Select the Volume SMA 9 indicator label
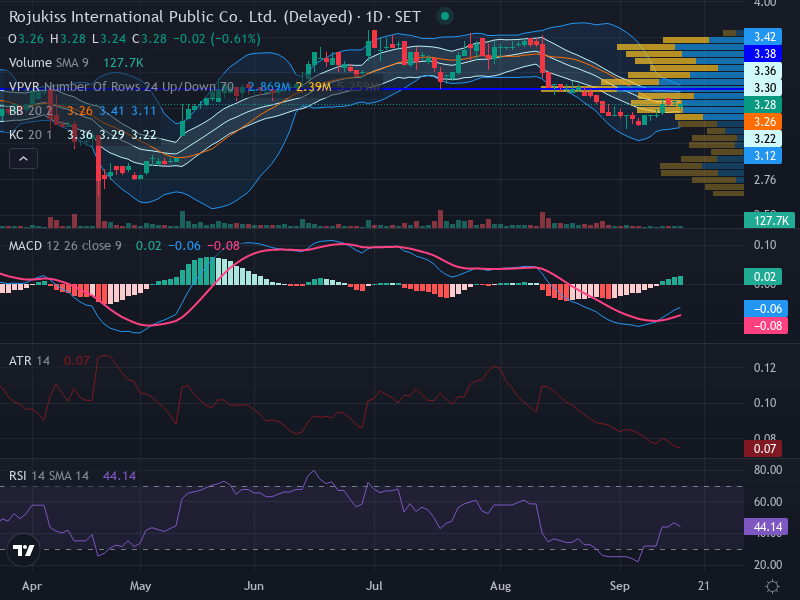Screen dimensions: 800x600 click(48, 63)
